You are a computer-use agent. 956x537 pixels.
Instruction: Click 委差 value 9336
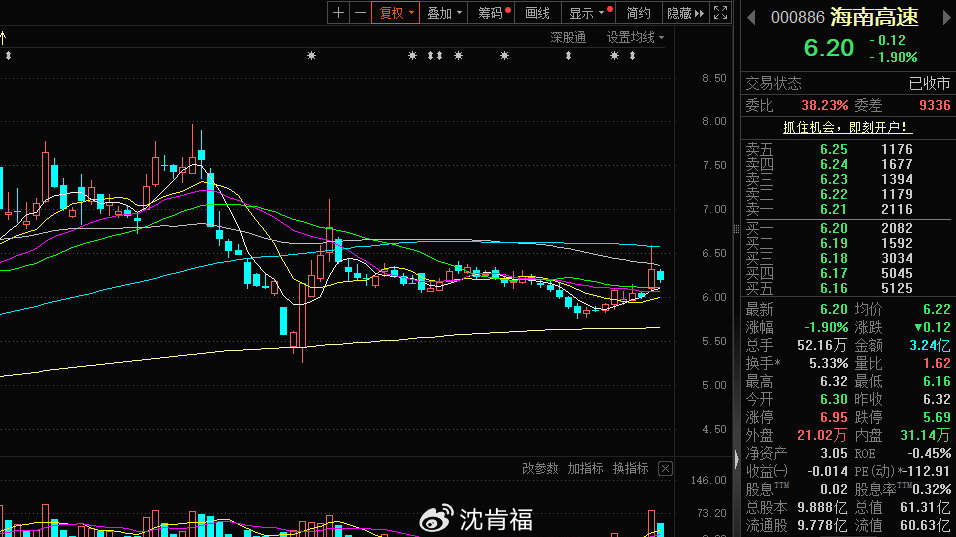[934, 105]
